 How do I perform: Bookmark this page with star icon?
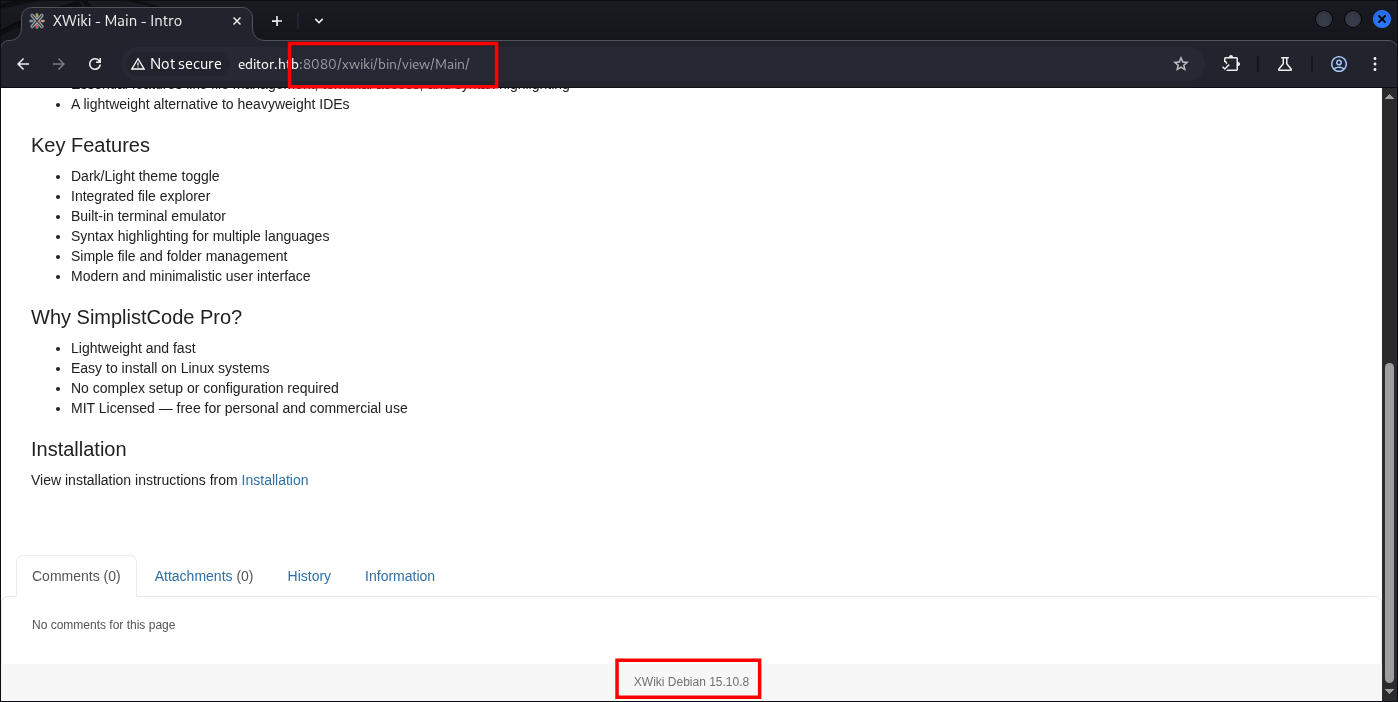point(1181,64)
